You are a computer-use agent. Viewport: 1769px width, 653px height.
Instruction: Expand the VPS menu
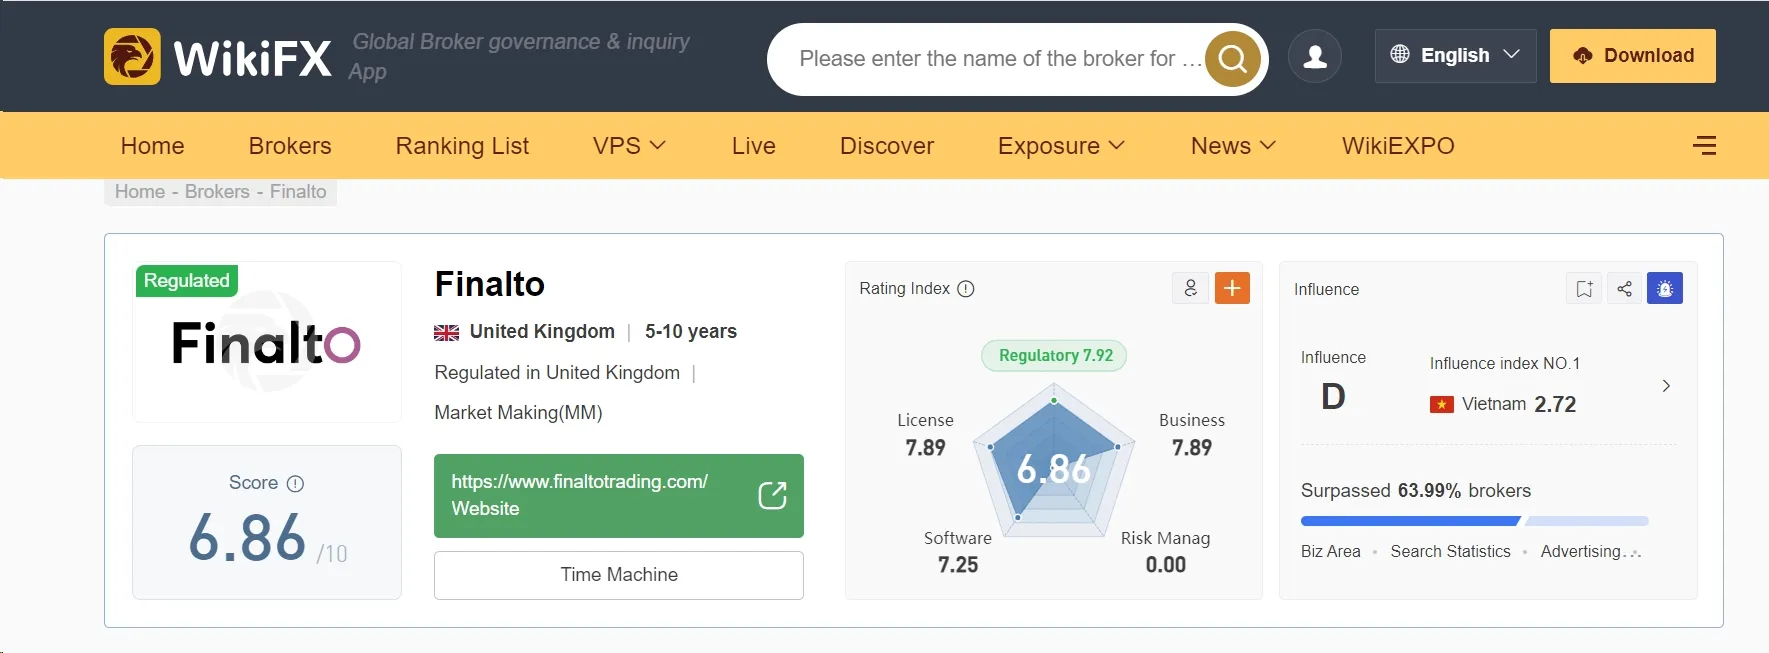click(629, 146)
